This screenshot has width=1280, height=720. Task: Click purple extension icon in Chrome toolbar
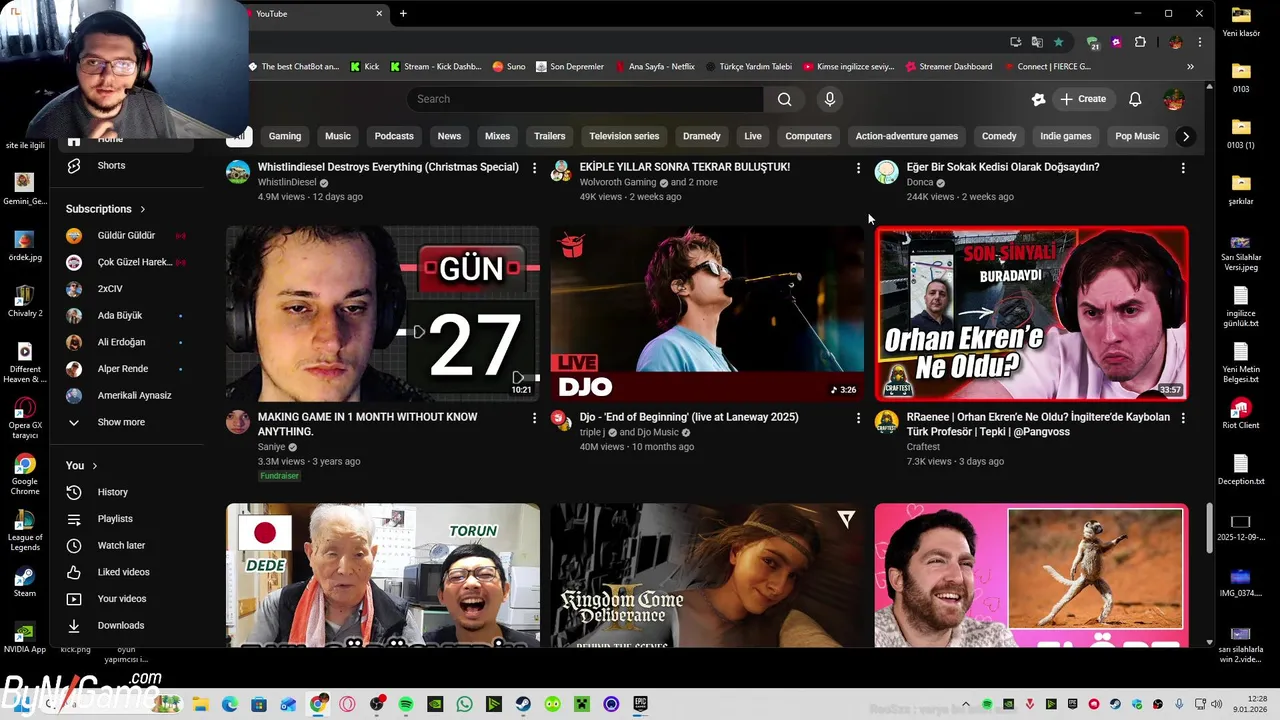pyautogui.click(x=1116, y=42)
